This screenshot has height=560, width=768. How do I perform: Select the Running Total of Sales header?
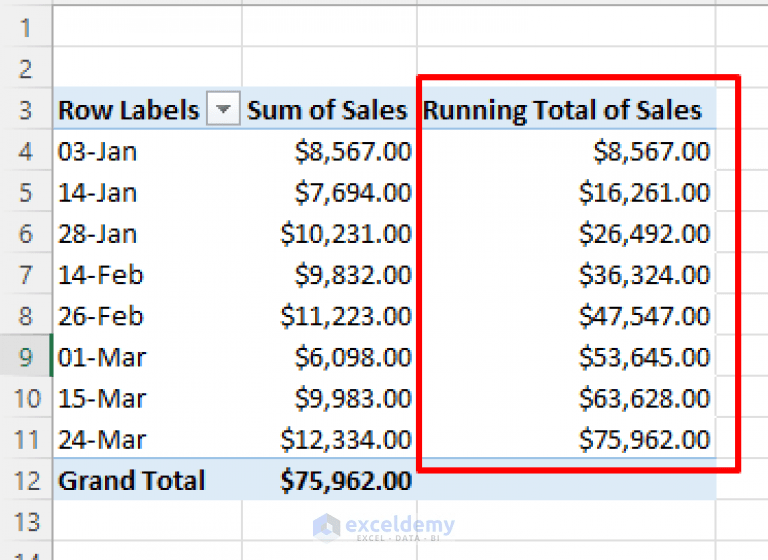[x=566, y=109]
